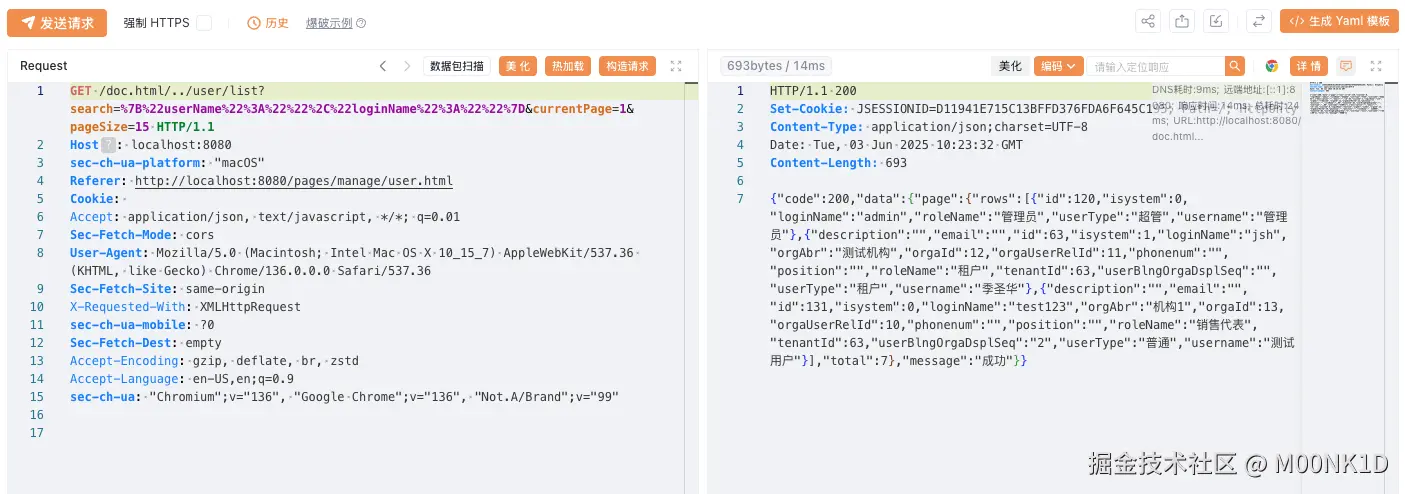Click the orange search magnifier button
The image size is (1405, 494).
tap(1235, 66)
